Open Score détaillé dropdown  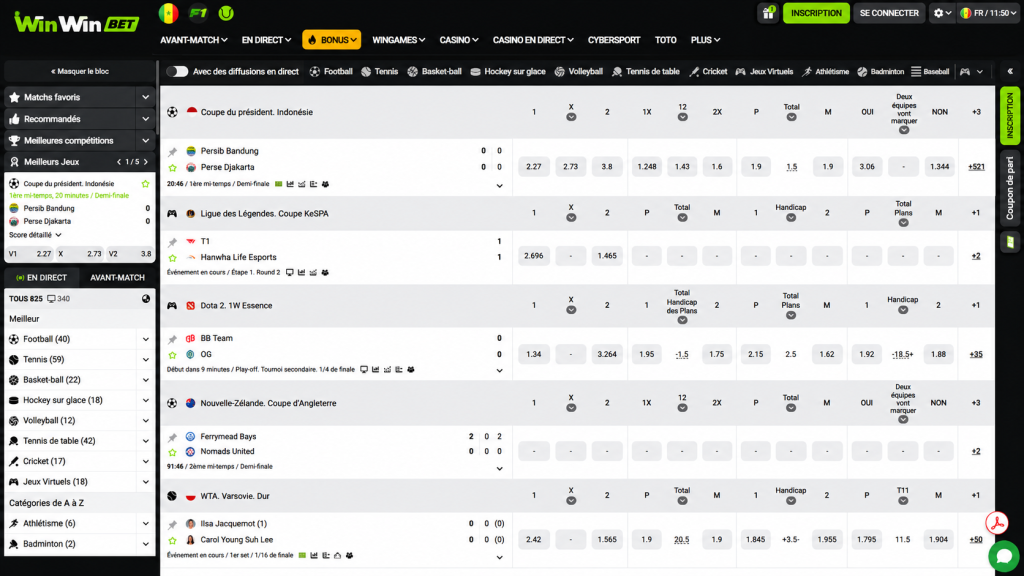(35, 234)
